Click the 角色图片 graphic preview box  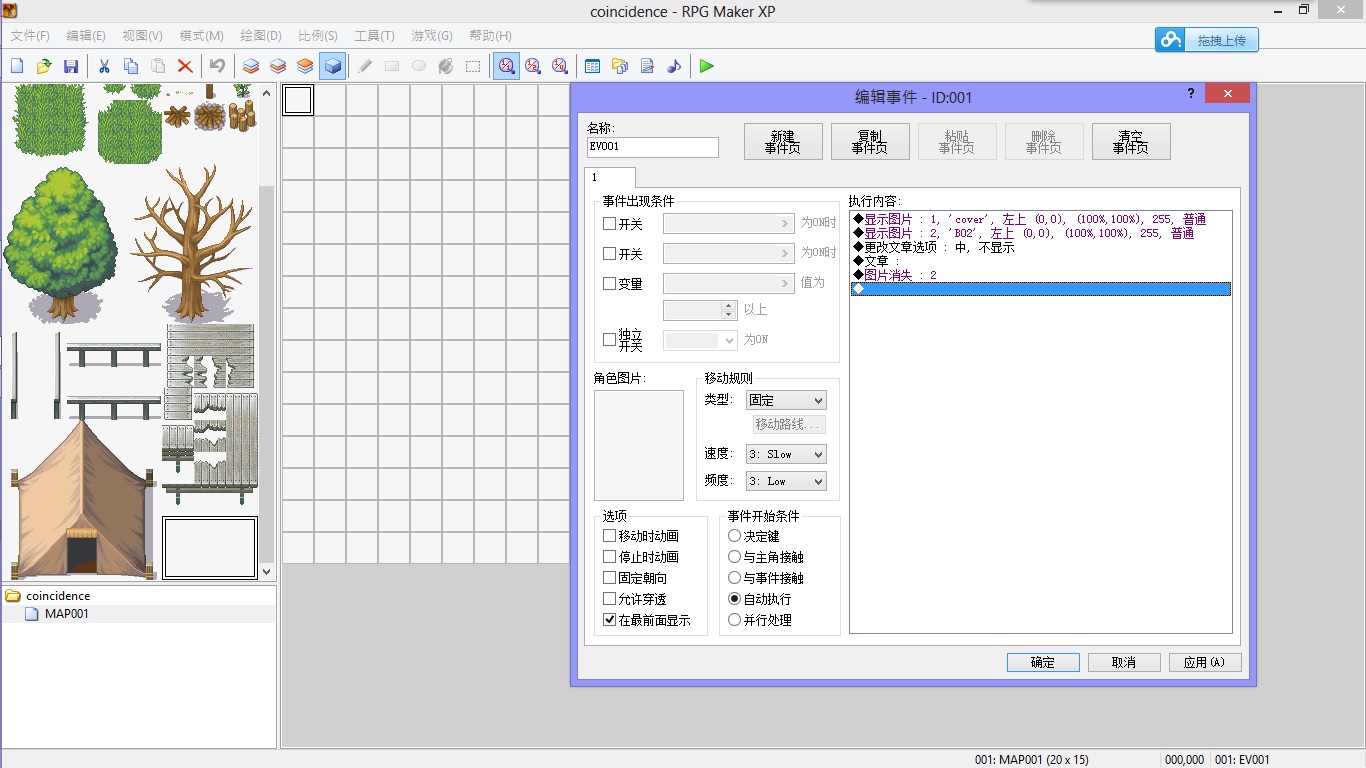[639, 445]
